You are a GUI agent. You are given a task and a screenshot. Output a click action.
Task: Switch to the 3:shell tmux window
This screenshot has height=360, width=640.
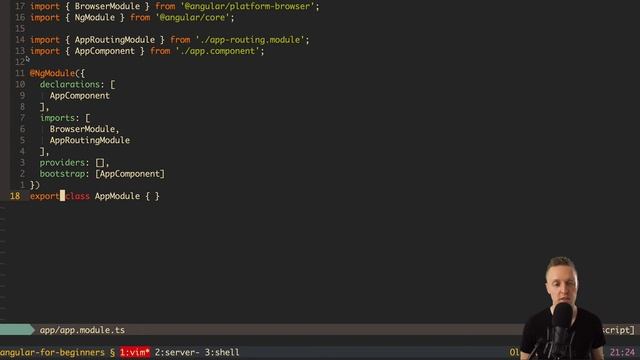tap(222, 352)
